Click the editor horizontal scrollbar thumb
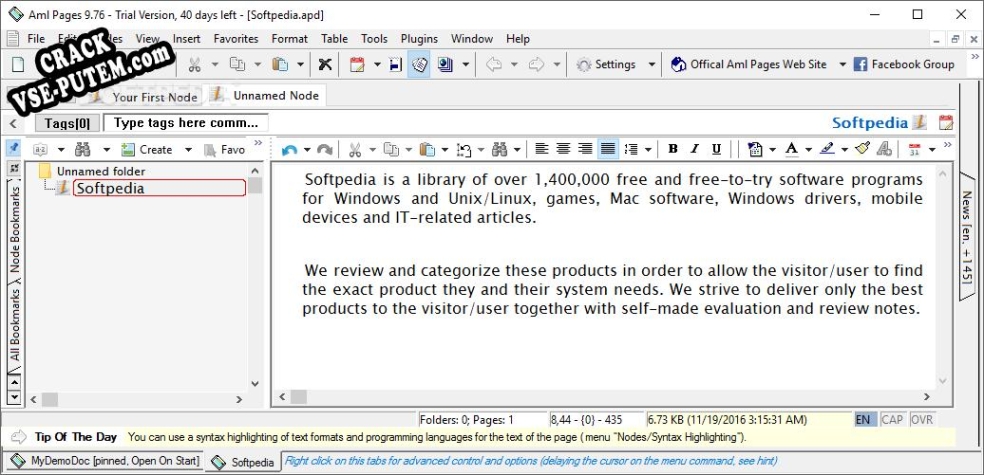The height and width of the screenshot is (475, 984). pyautogui.click(x=299, y=397)
